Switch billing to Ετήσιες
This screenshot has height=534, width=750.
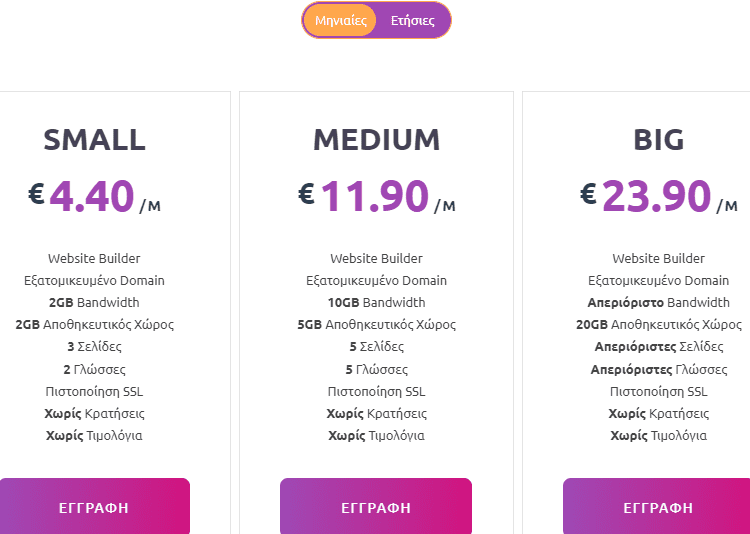click(x=412, y=21)
